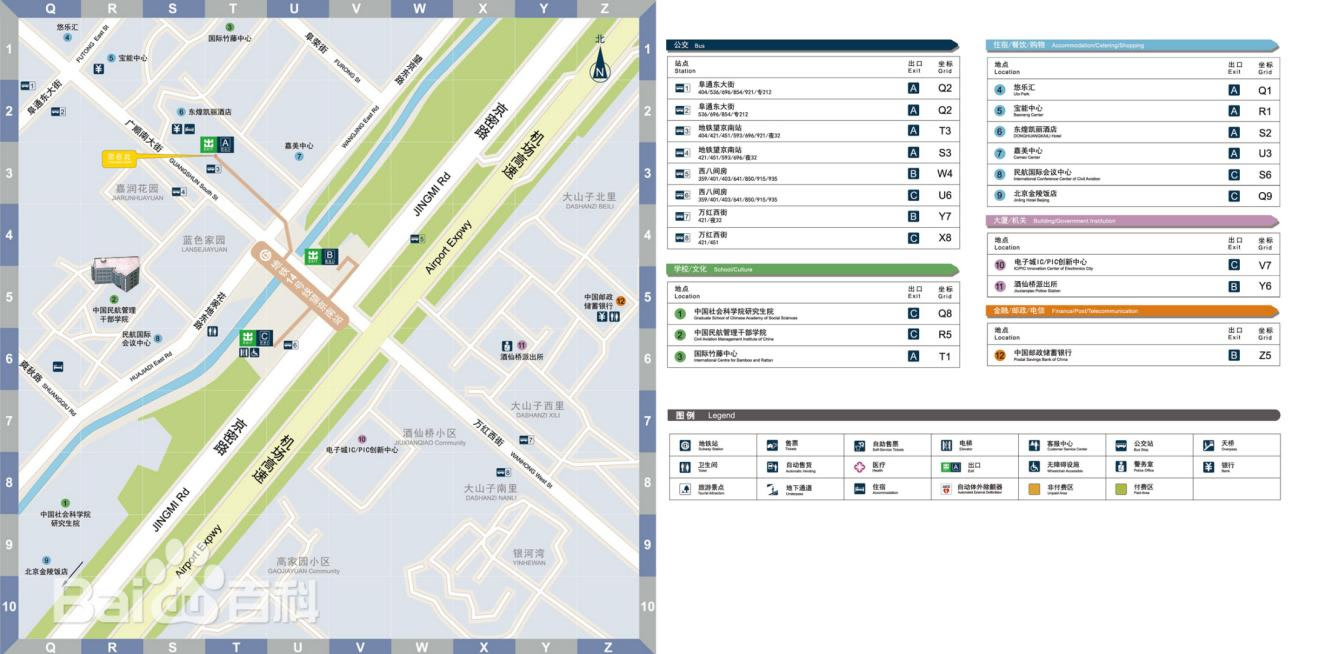Pick the green Paid Area swatch

coord(1123,489)
